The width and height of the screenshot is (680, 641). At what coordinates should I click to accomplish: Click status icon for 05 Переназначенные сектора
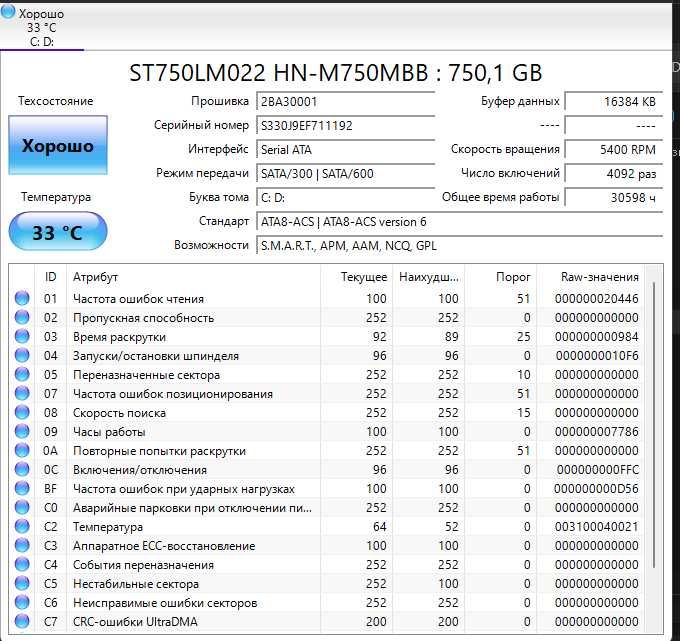(22, 374)
